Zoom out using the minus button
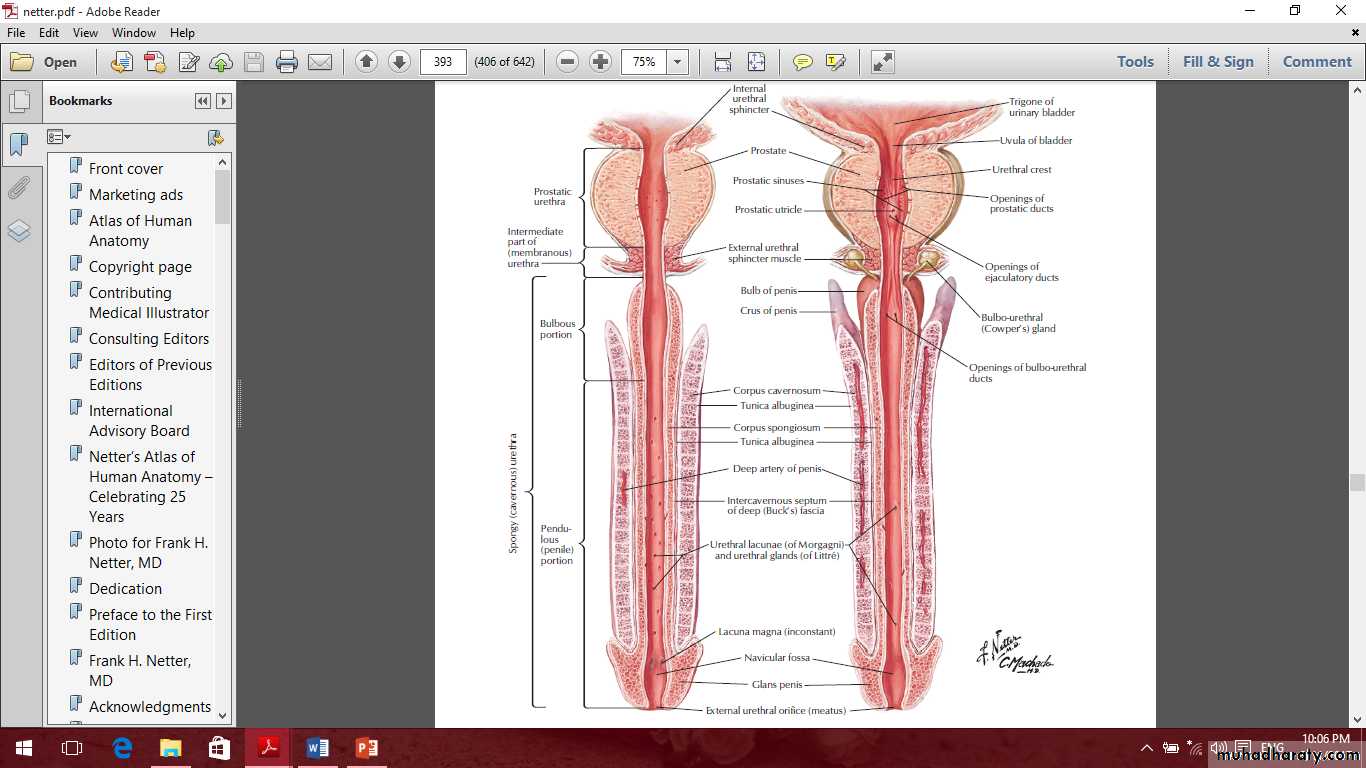Image resolution: width=1366 pixels, height=768 pixels. [x=567, y=62]
